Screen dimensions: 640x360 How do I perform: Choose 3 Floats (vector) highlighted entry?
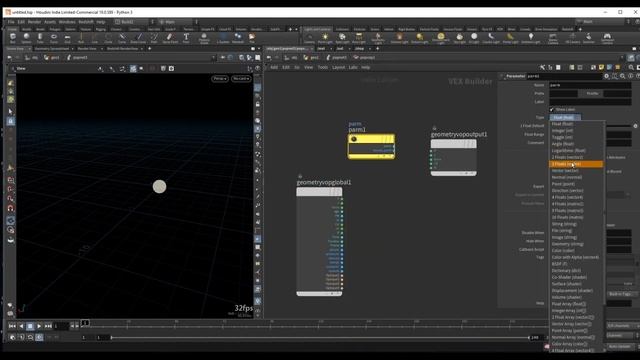[x=576, y=164]
